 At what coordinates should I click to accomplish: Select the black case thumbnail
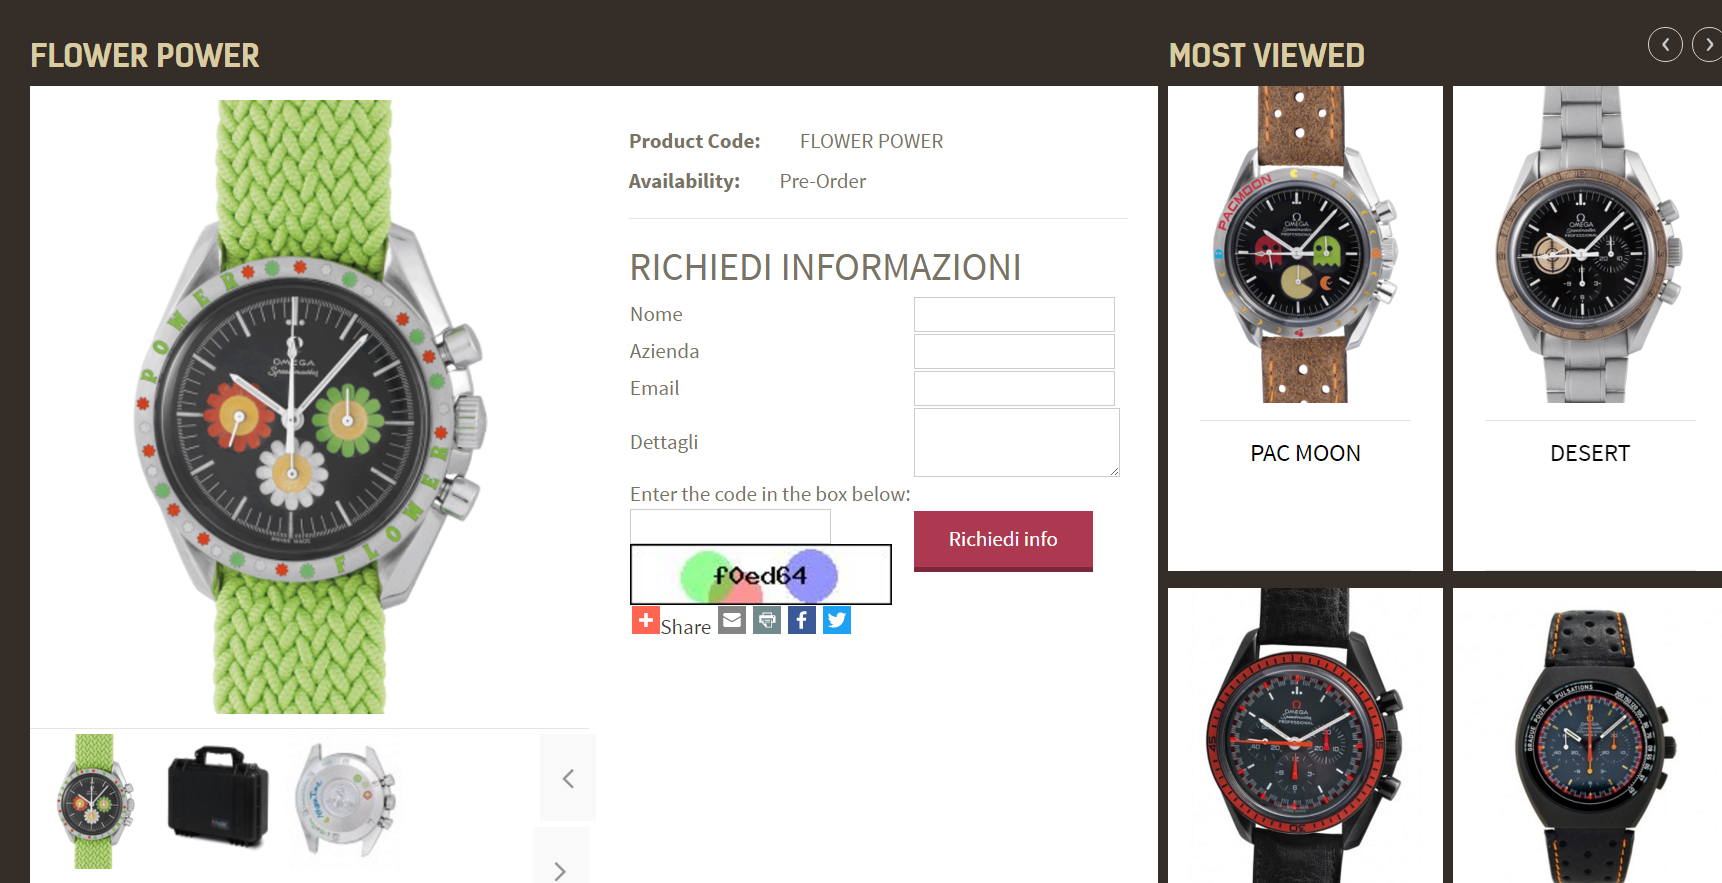click(x=218, y=797)
